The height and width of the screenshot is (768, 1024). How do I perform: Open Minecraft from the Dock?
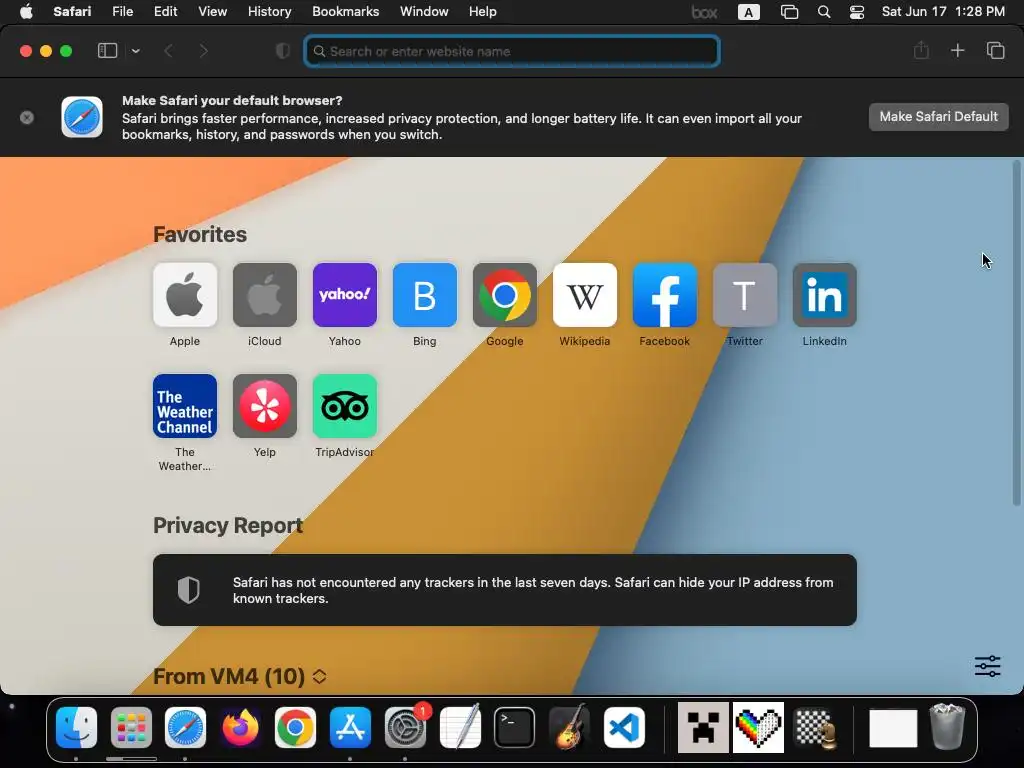point(703,727)
